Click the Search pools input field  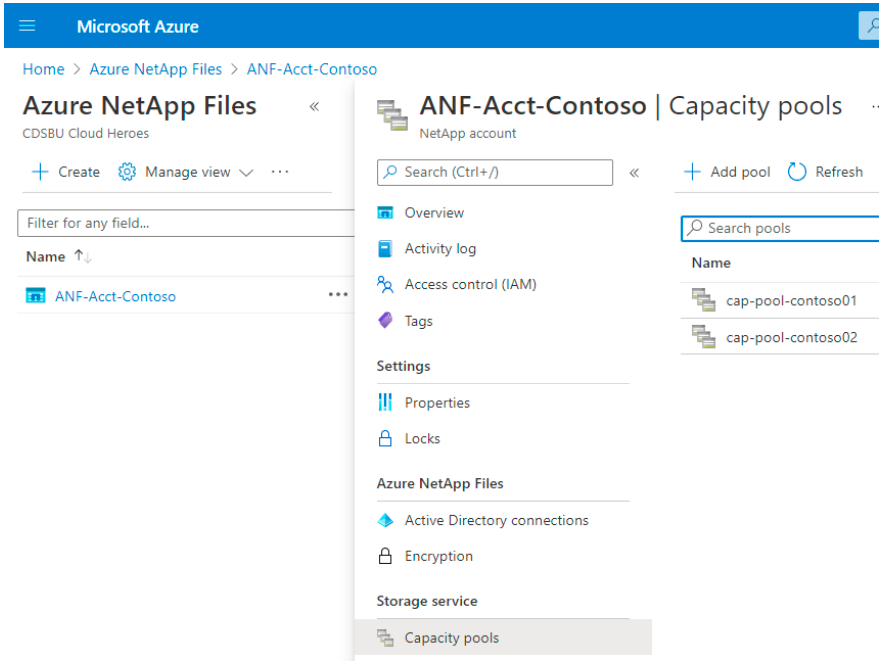click(x=780, y=228)
